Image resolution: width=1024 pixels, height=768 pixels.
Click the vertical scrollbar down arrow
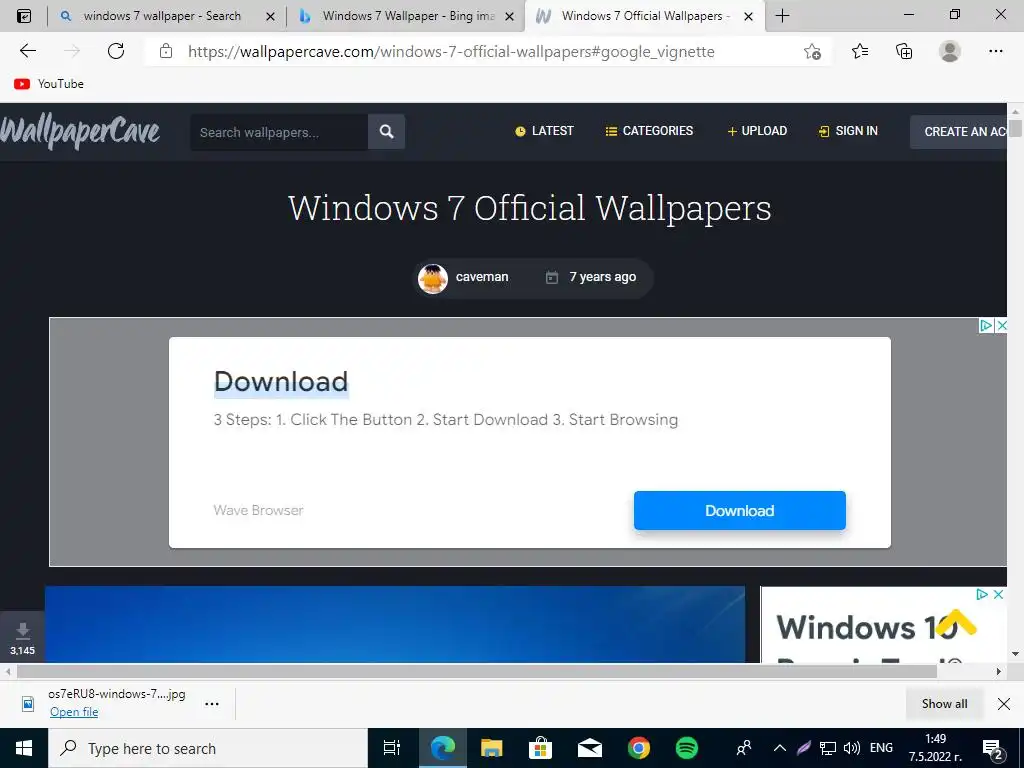click(1015, 653)
